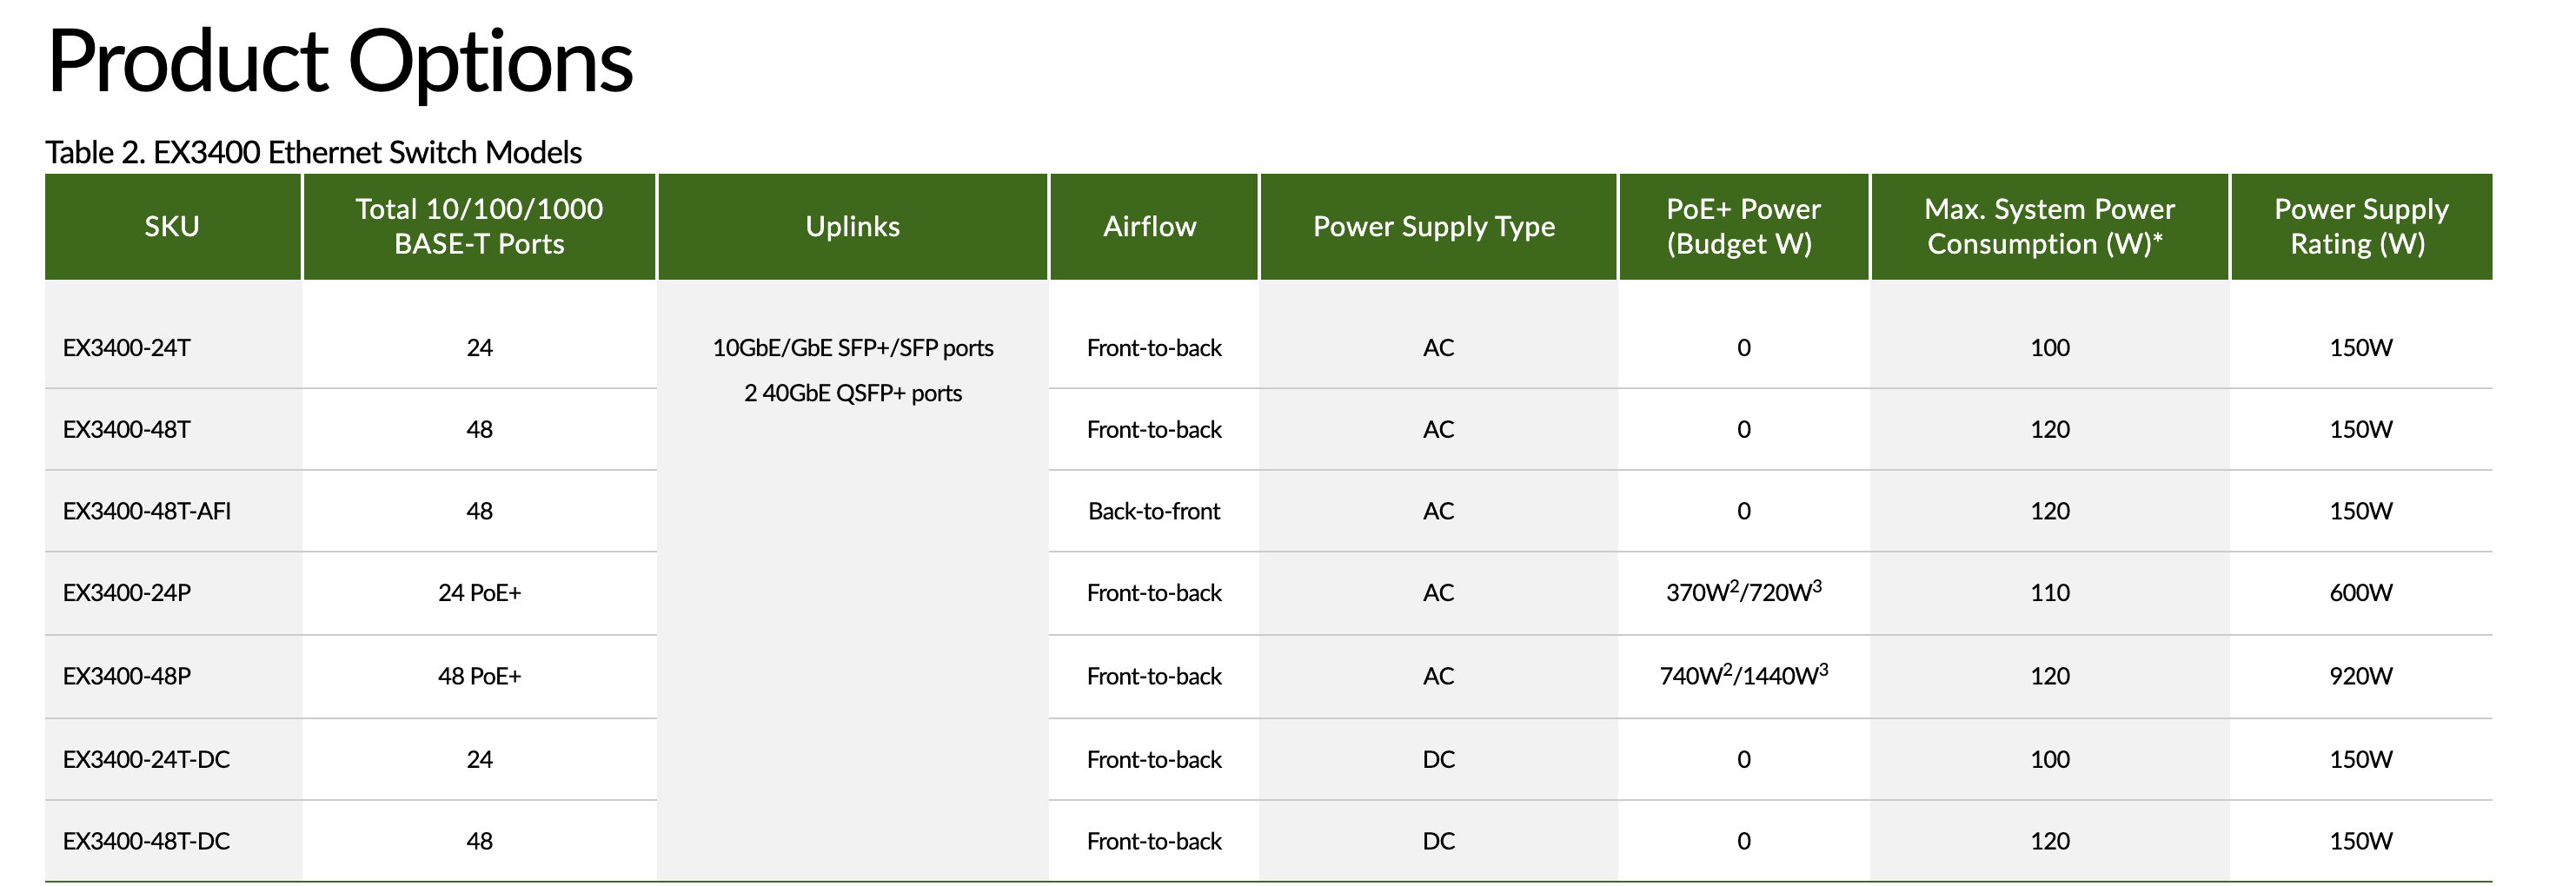The image size is (2576, 886).
Task: Click the Back-to-front airflow cell
Action: (x=1154, y=511)
